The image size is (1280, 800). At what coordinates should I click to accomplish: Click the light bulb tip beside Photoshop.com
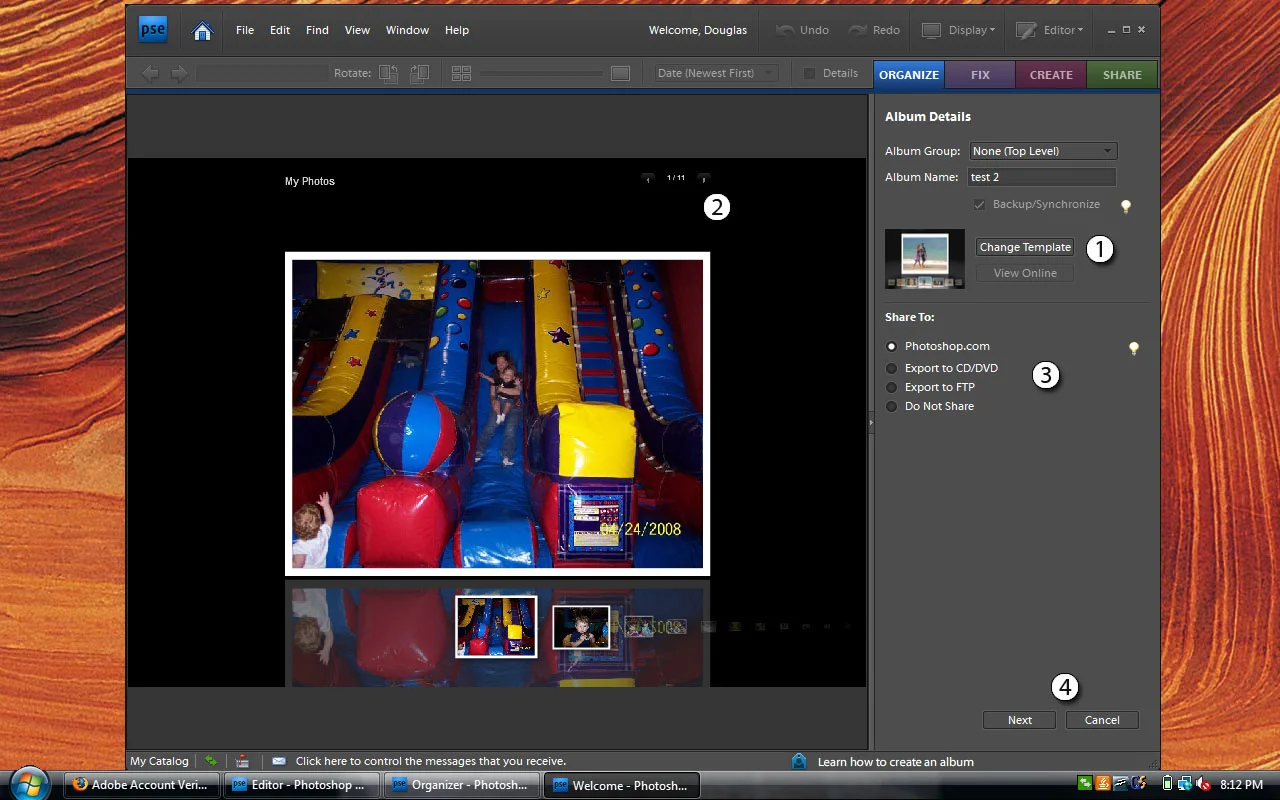[x=1134, y=348]
